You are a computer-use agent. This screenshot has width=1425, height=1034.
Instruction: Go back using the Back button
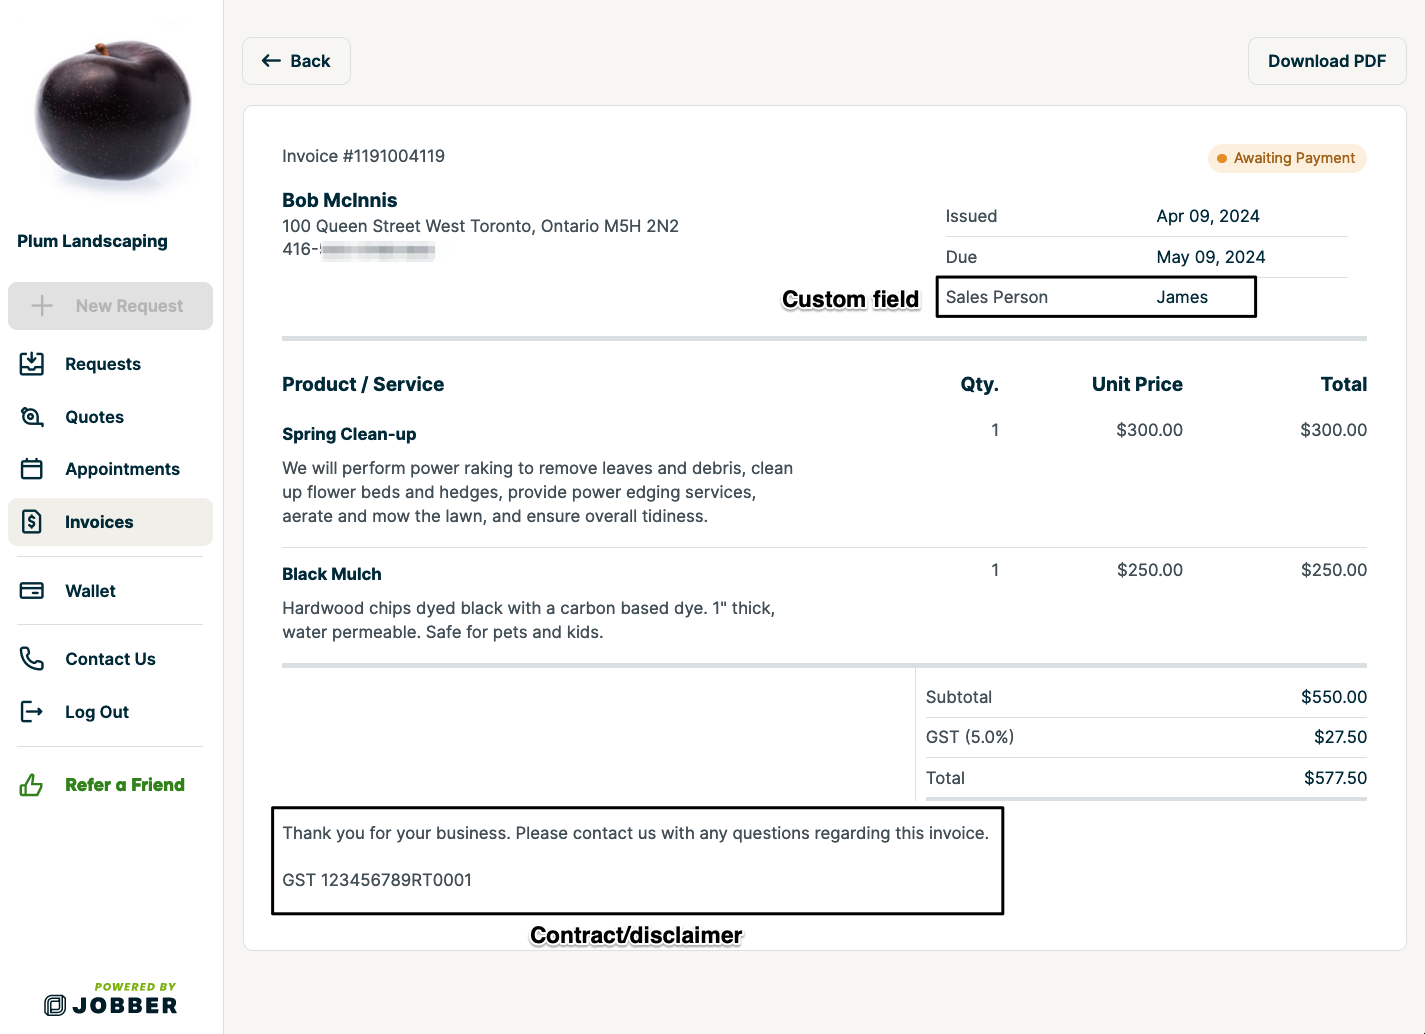coord(296,61)
